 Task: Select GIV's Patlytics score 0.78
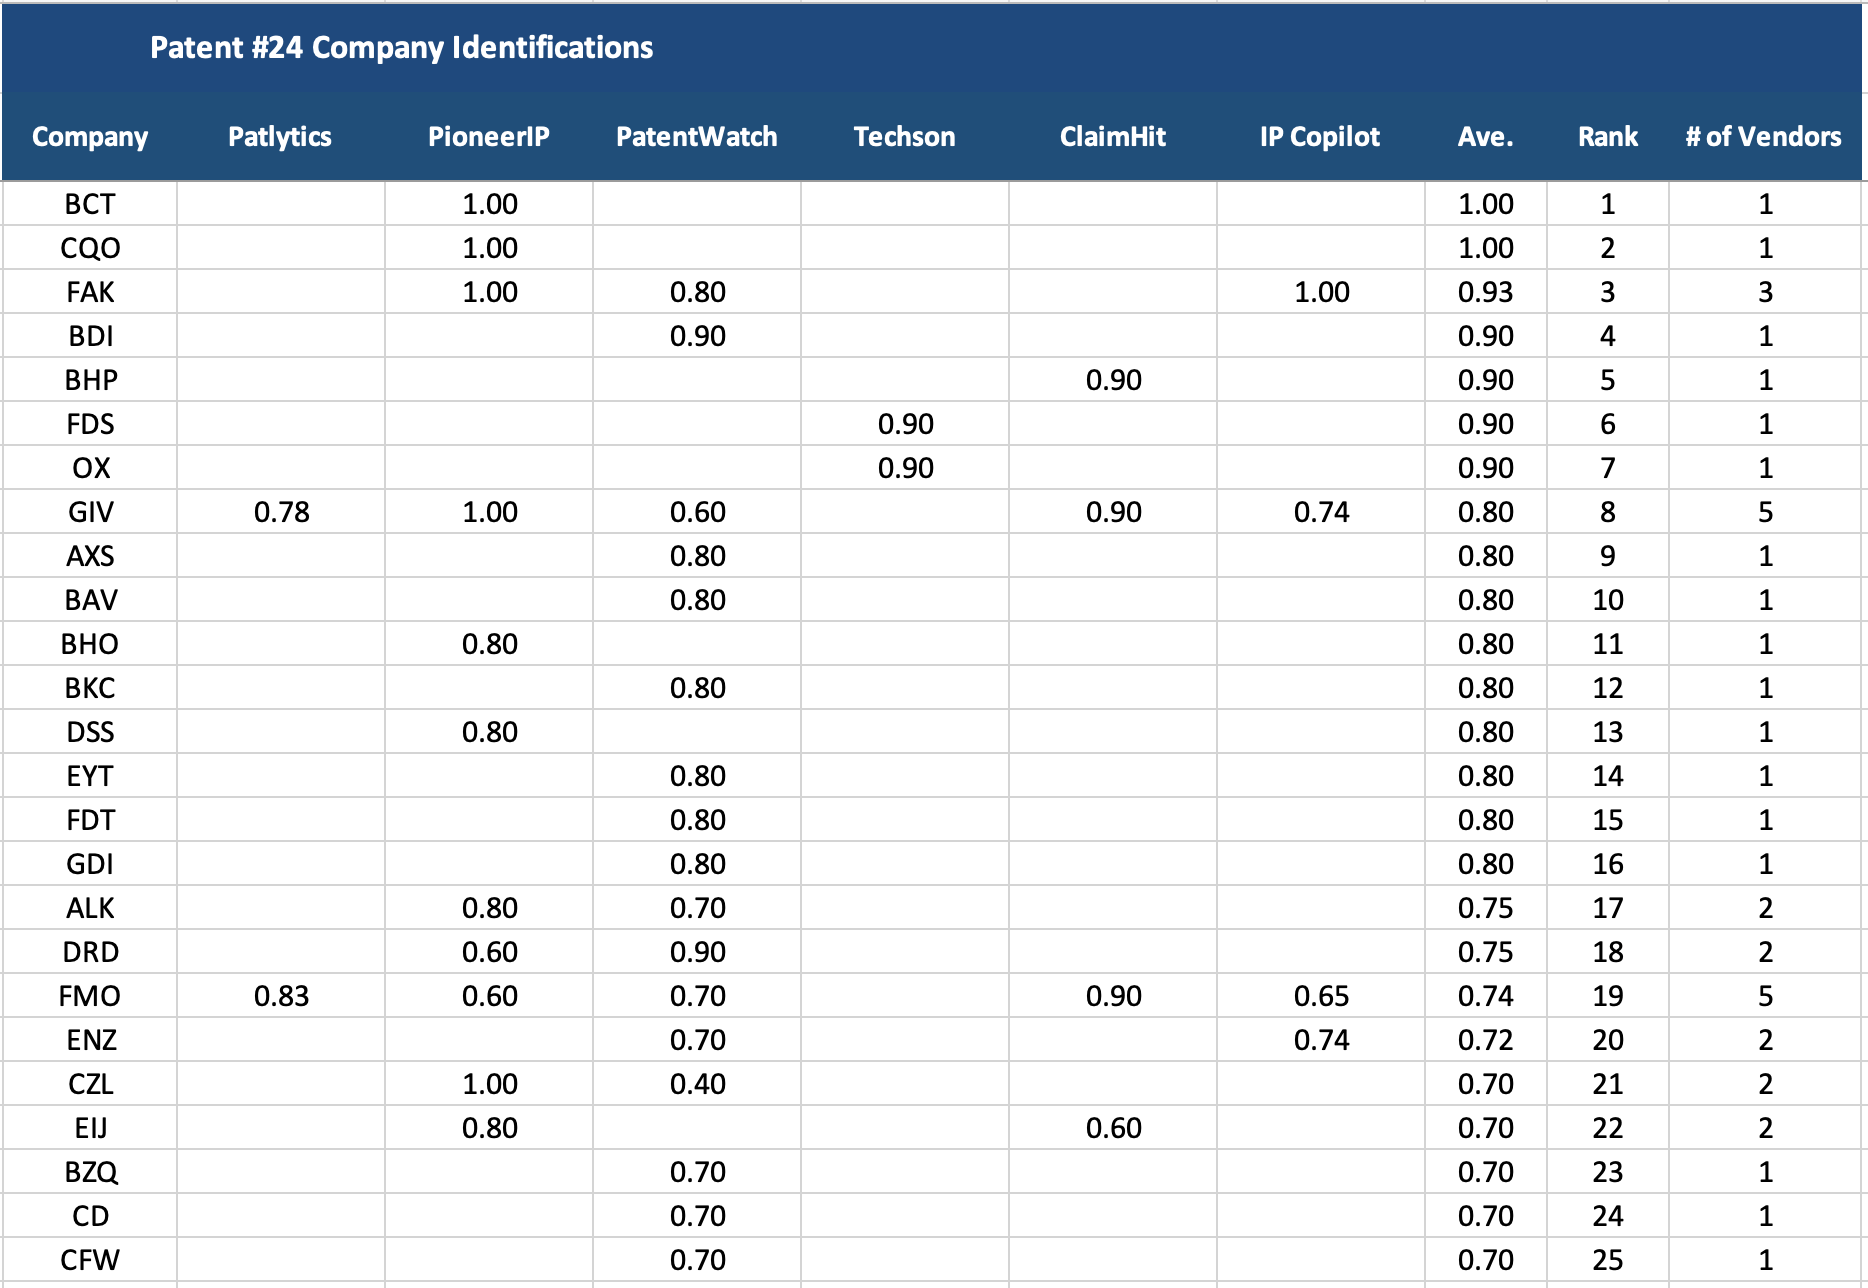pyautogui.click(x=281, y=512)
